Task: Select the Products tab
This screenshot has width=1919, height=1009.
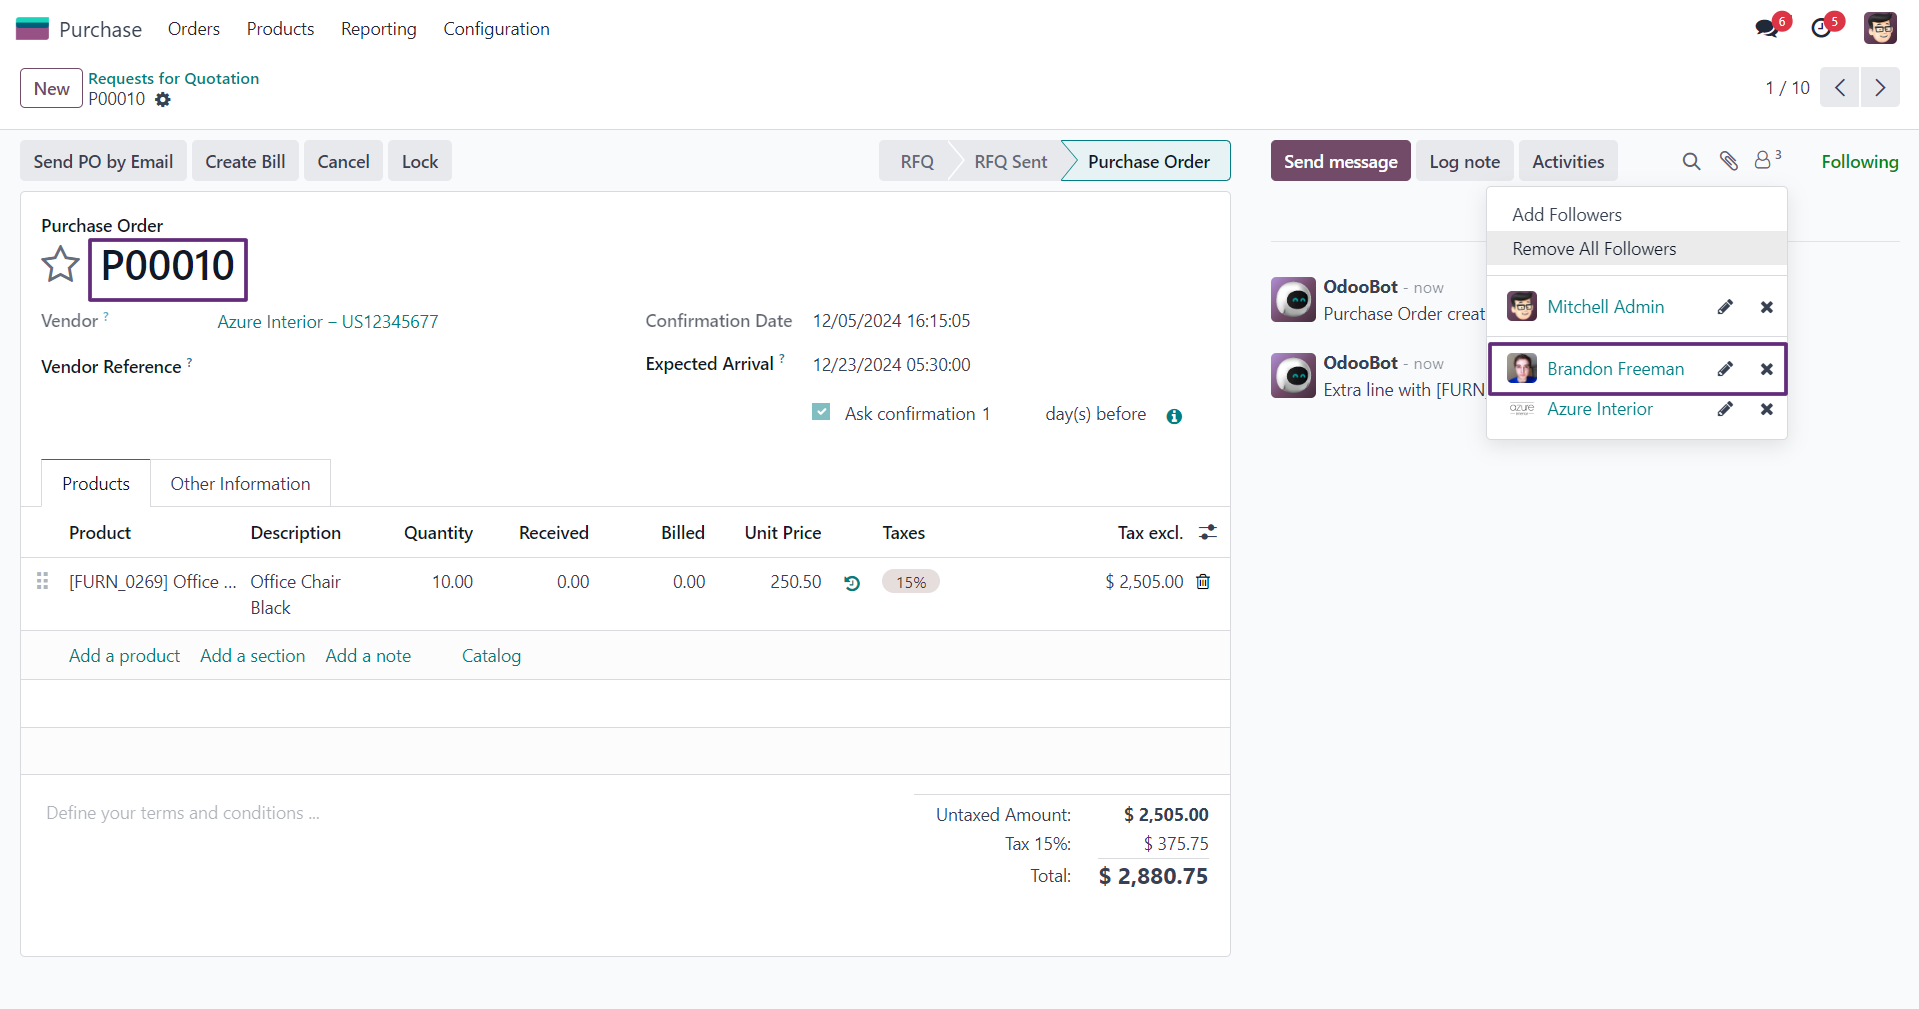Action: (96, 483)
